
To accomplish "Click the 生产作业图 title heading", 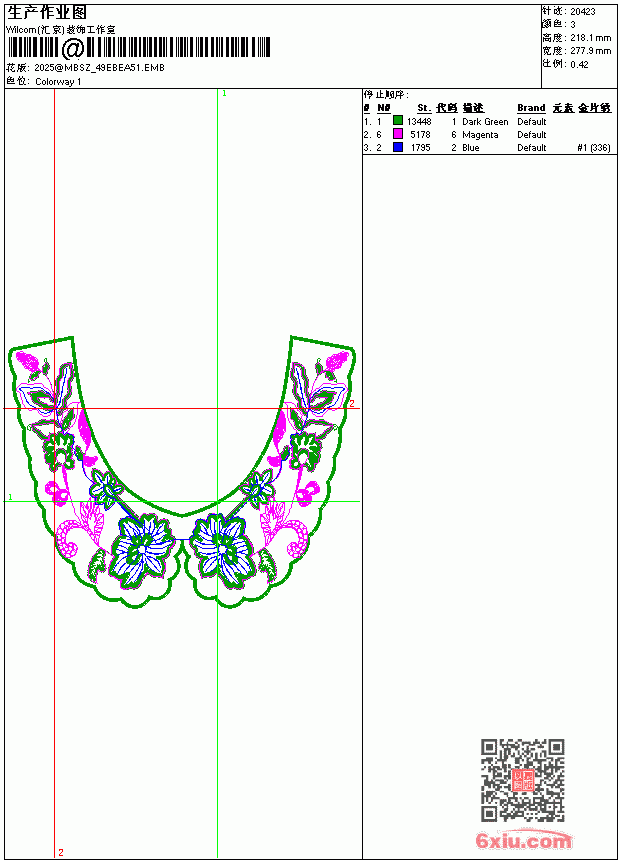I will [x=47, y=13].
